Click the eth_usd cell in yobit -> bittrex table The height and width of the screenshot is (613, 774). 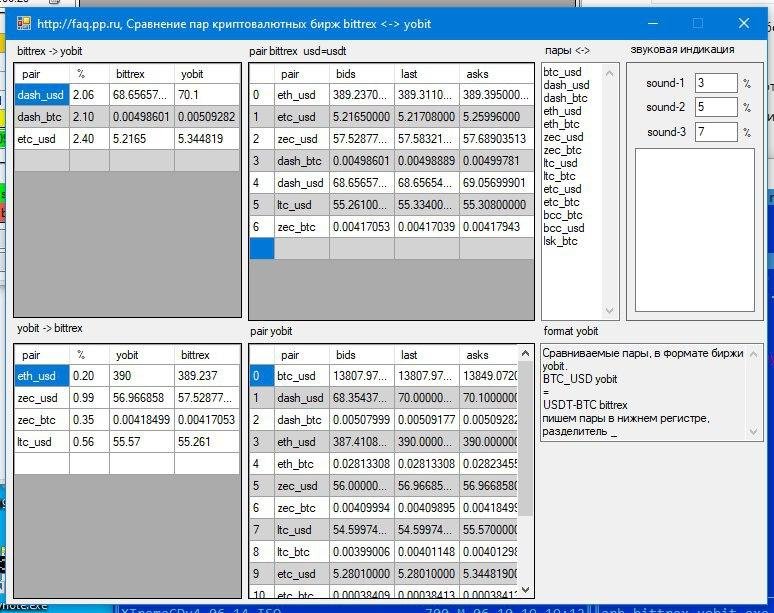click(x=42, y=376)
